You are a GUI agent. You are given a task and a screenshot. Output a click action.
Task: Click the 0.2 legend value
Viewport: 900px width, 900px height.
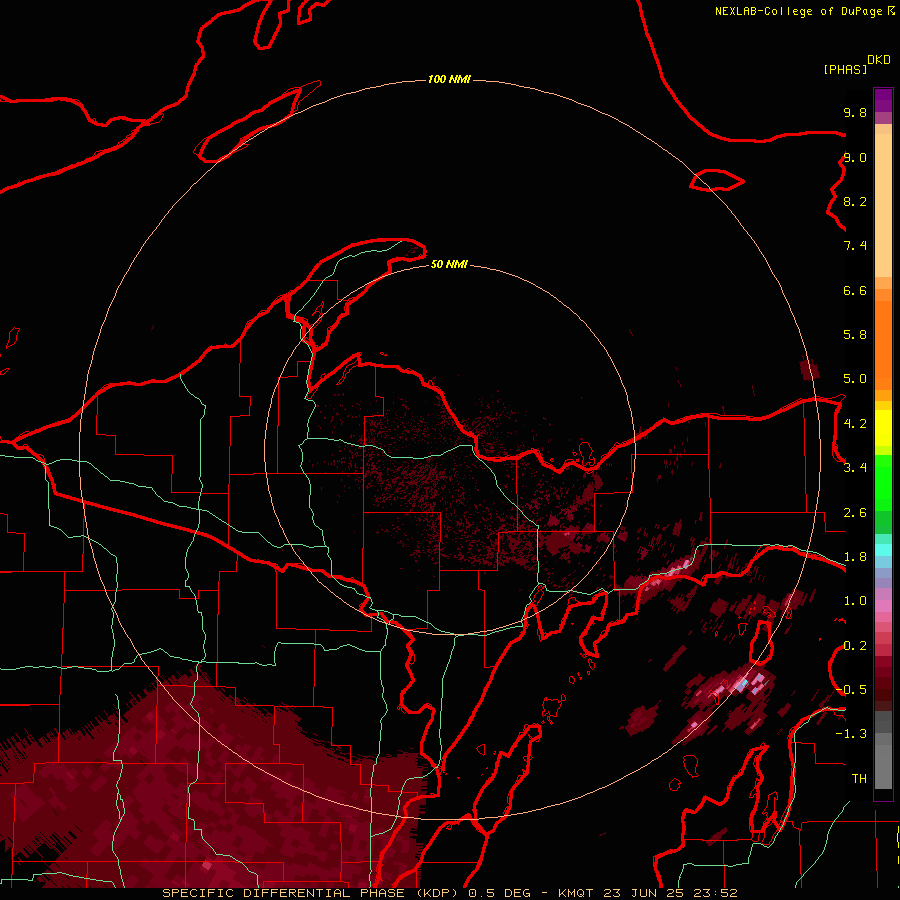point(855,646)
